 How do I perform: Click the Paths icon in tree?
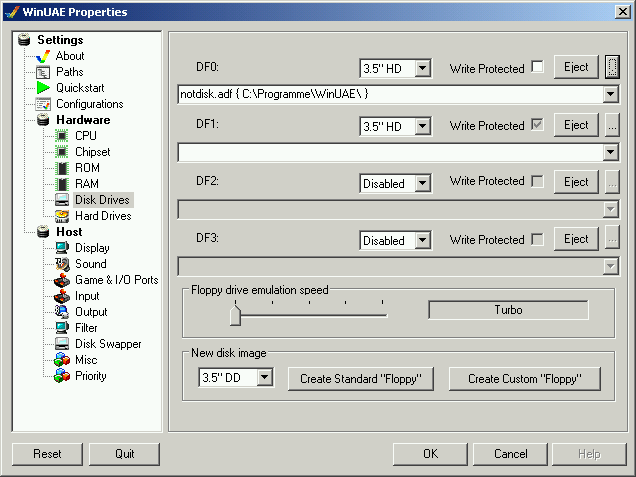(43, 72)
